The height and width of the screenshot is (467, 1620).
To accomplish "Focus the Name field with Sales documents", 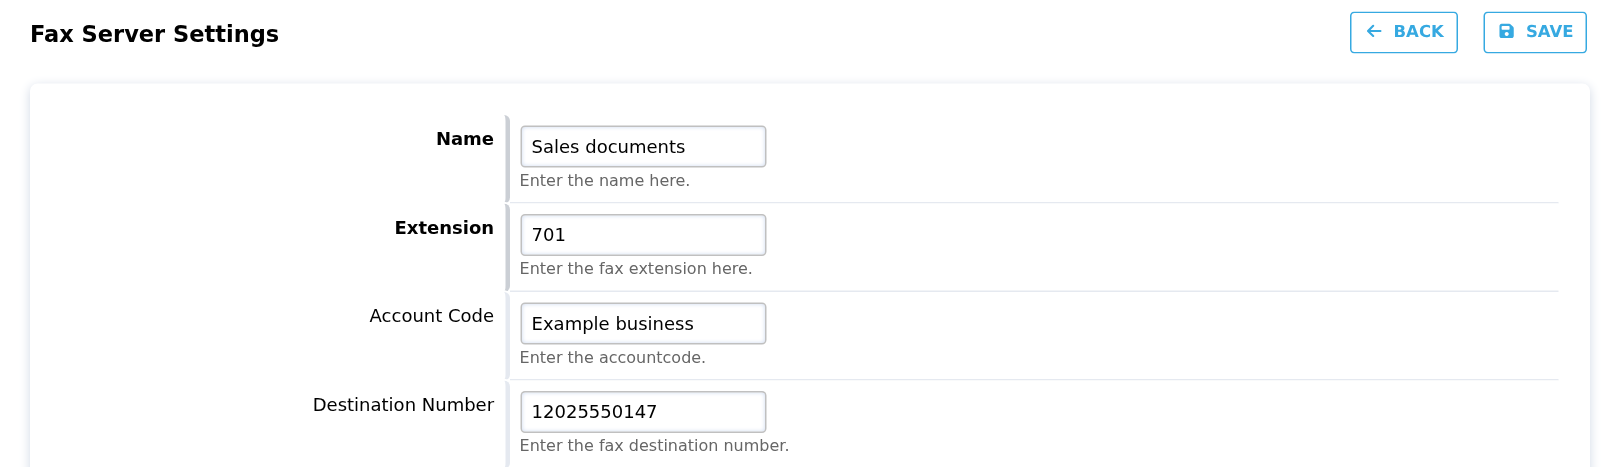I will tap(643, 146).
